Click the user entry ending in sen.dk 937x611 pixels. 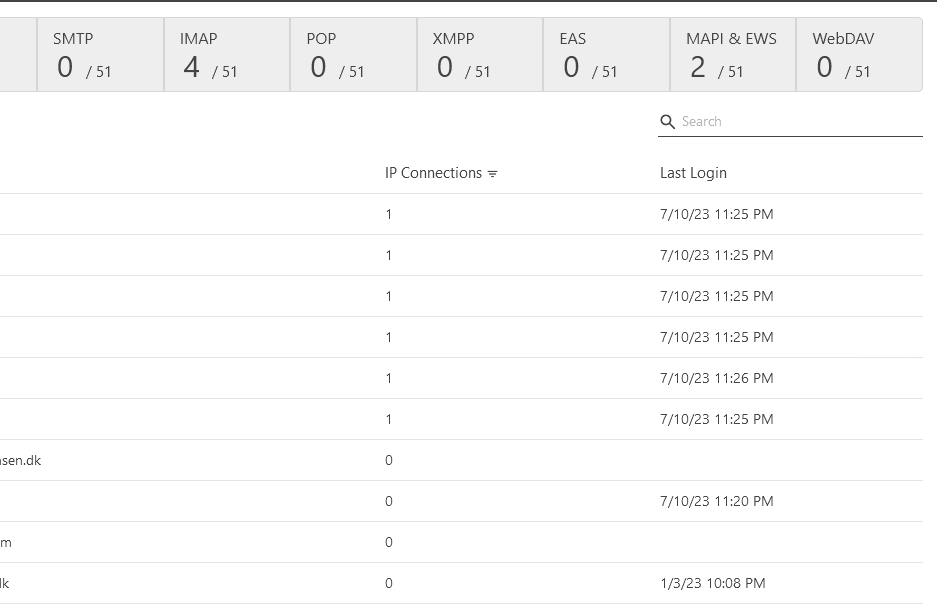pyautogui.click(x=20, y=460)
